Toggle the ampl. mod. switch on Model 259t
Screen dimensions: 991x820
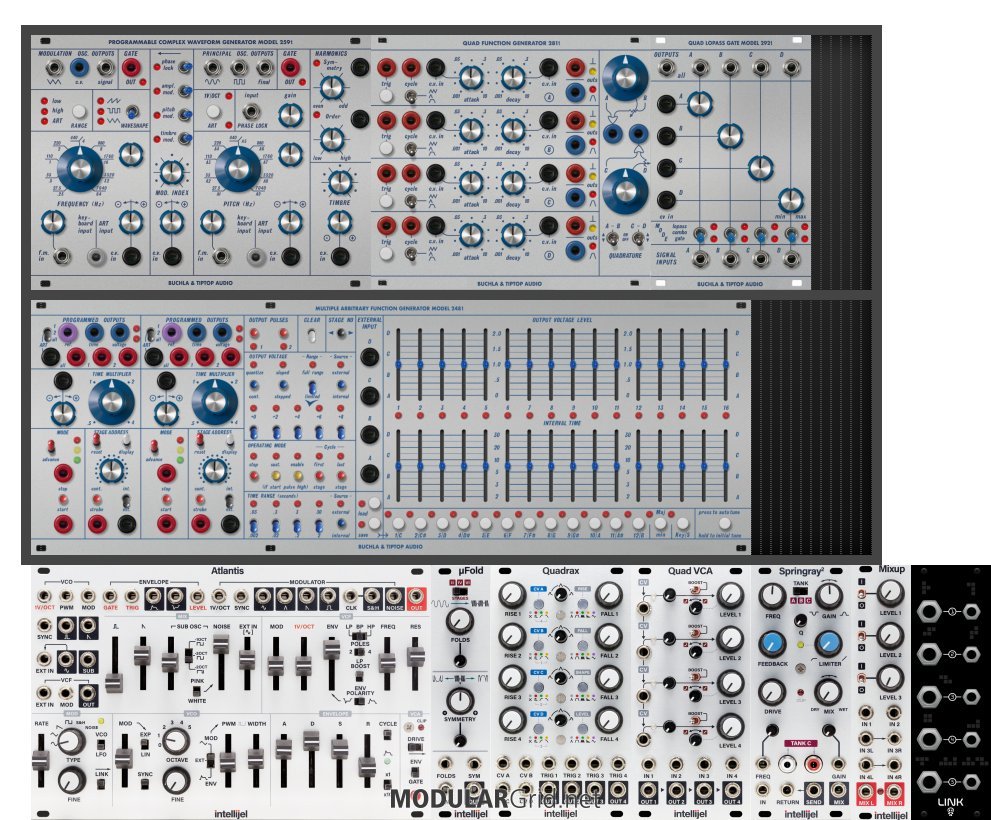coord(185,92)
